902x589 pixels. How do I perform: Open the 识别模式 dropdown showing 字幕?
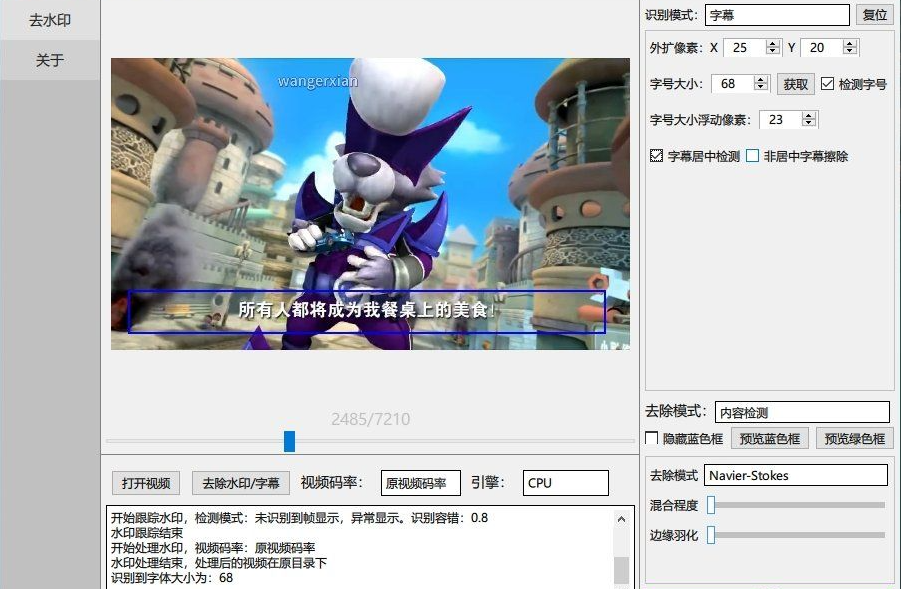click(x=777, y=15)
